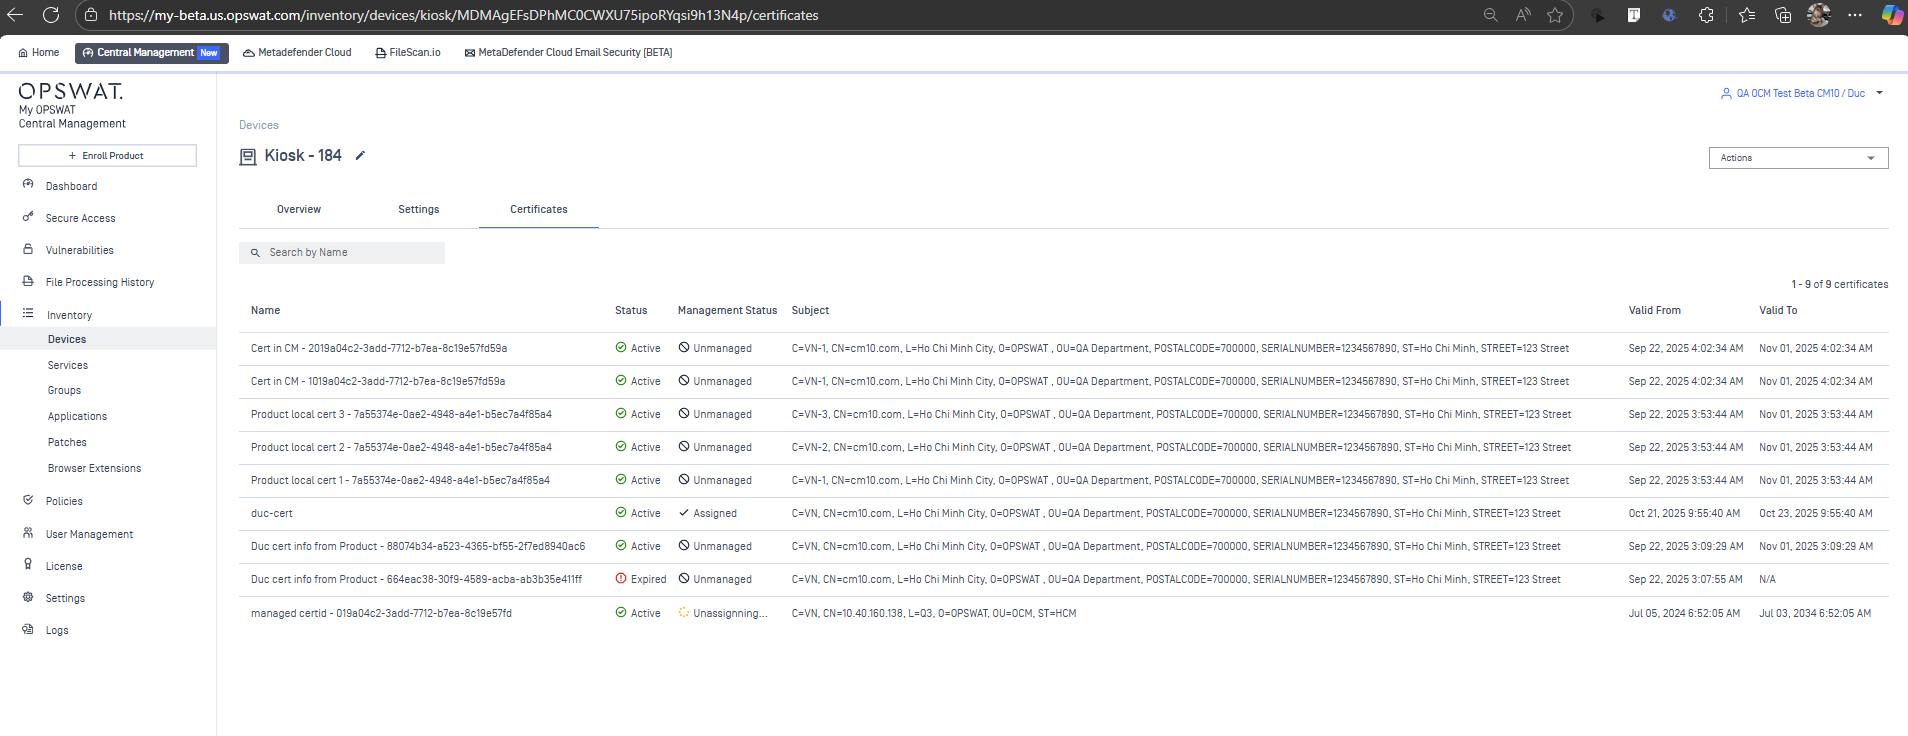
Task: Click the Devices breadcrumb link
Action: point(259,125)
